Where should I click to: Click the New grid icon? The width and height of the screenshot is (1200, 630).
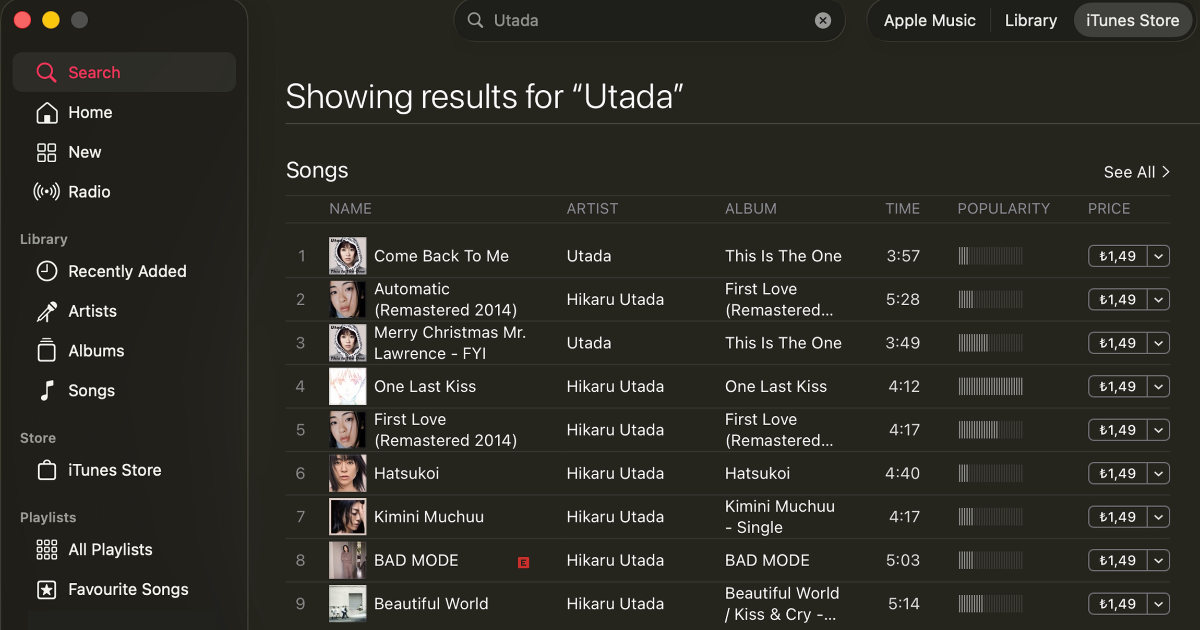(x=46, y=153)
